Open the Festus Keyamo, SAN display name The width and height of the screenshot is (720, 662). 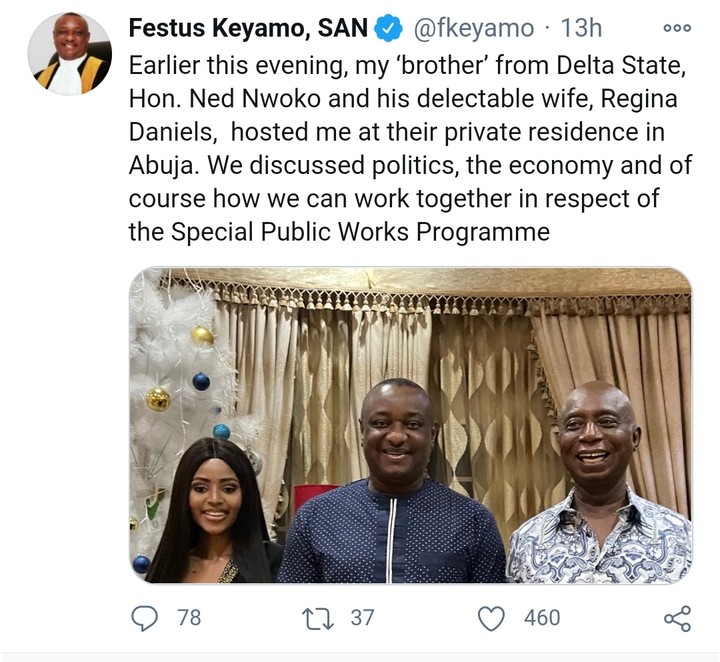pyautogui.click(x=249, y=31)
